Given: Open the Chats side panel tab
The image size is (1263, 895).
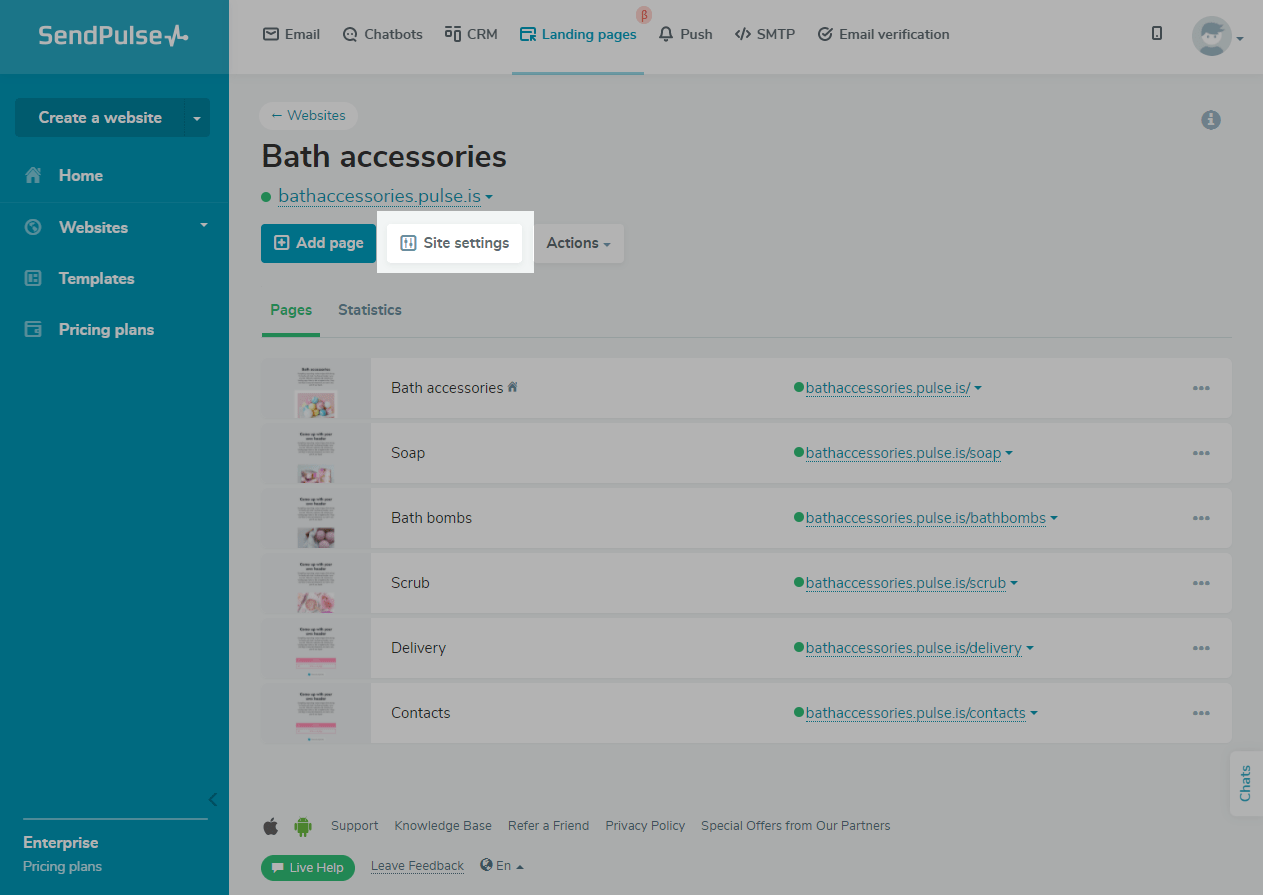Looking at the screenshot, I should coord(1246,783).
